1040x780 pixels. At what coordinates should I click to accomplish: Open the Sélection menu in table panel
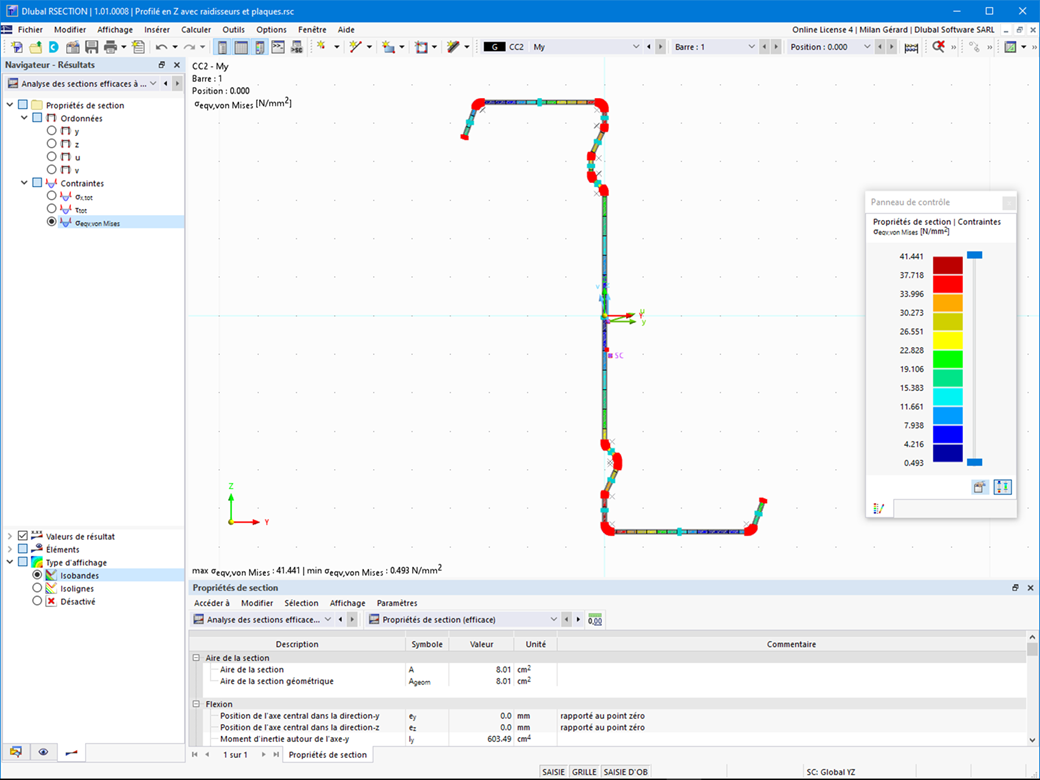pos(301,603)
